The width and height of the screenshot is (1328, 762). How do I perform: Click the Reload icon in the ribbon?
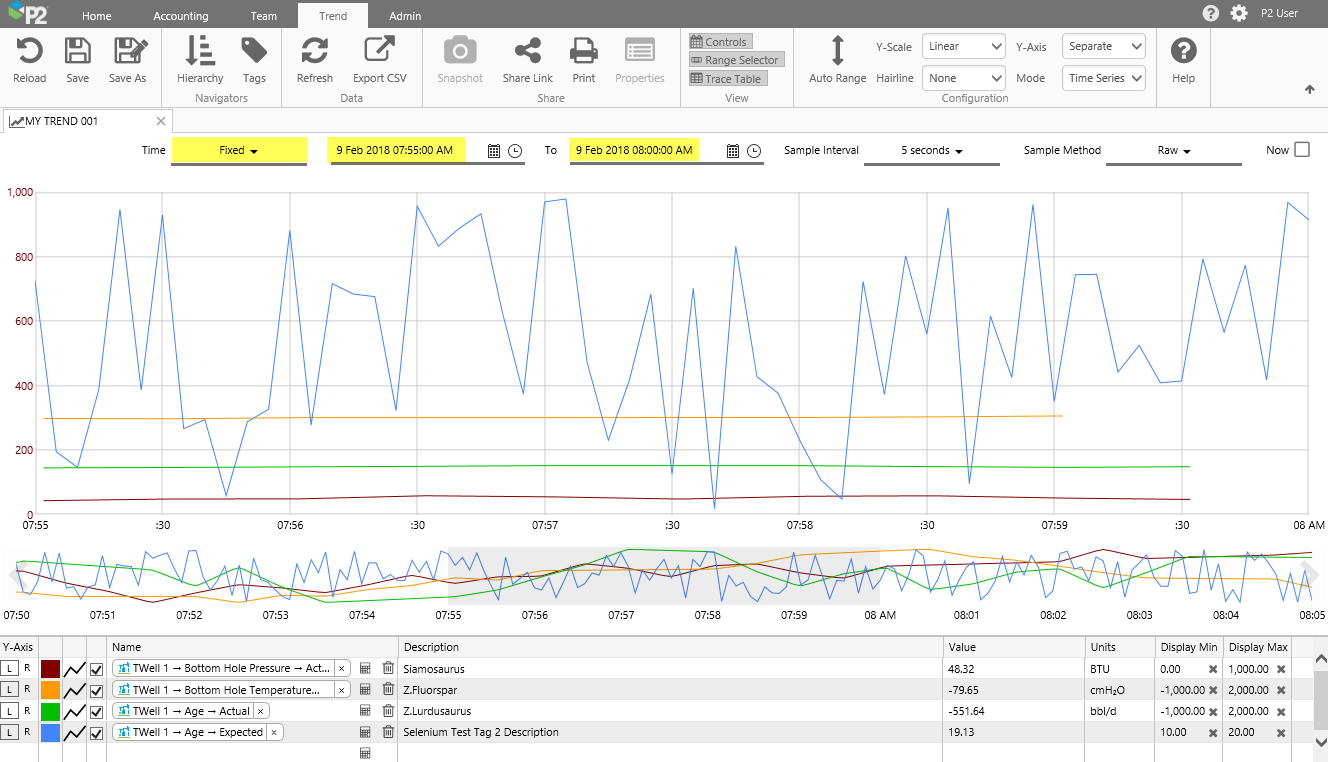pos(29,52)
